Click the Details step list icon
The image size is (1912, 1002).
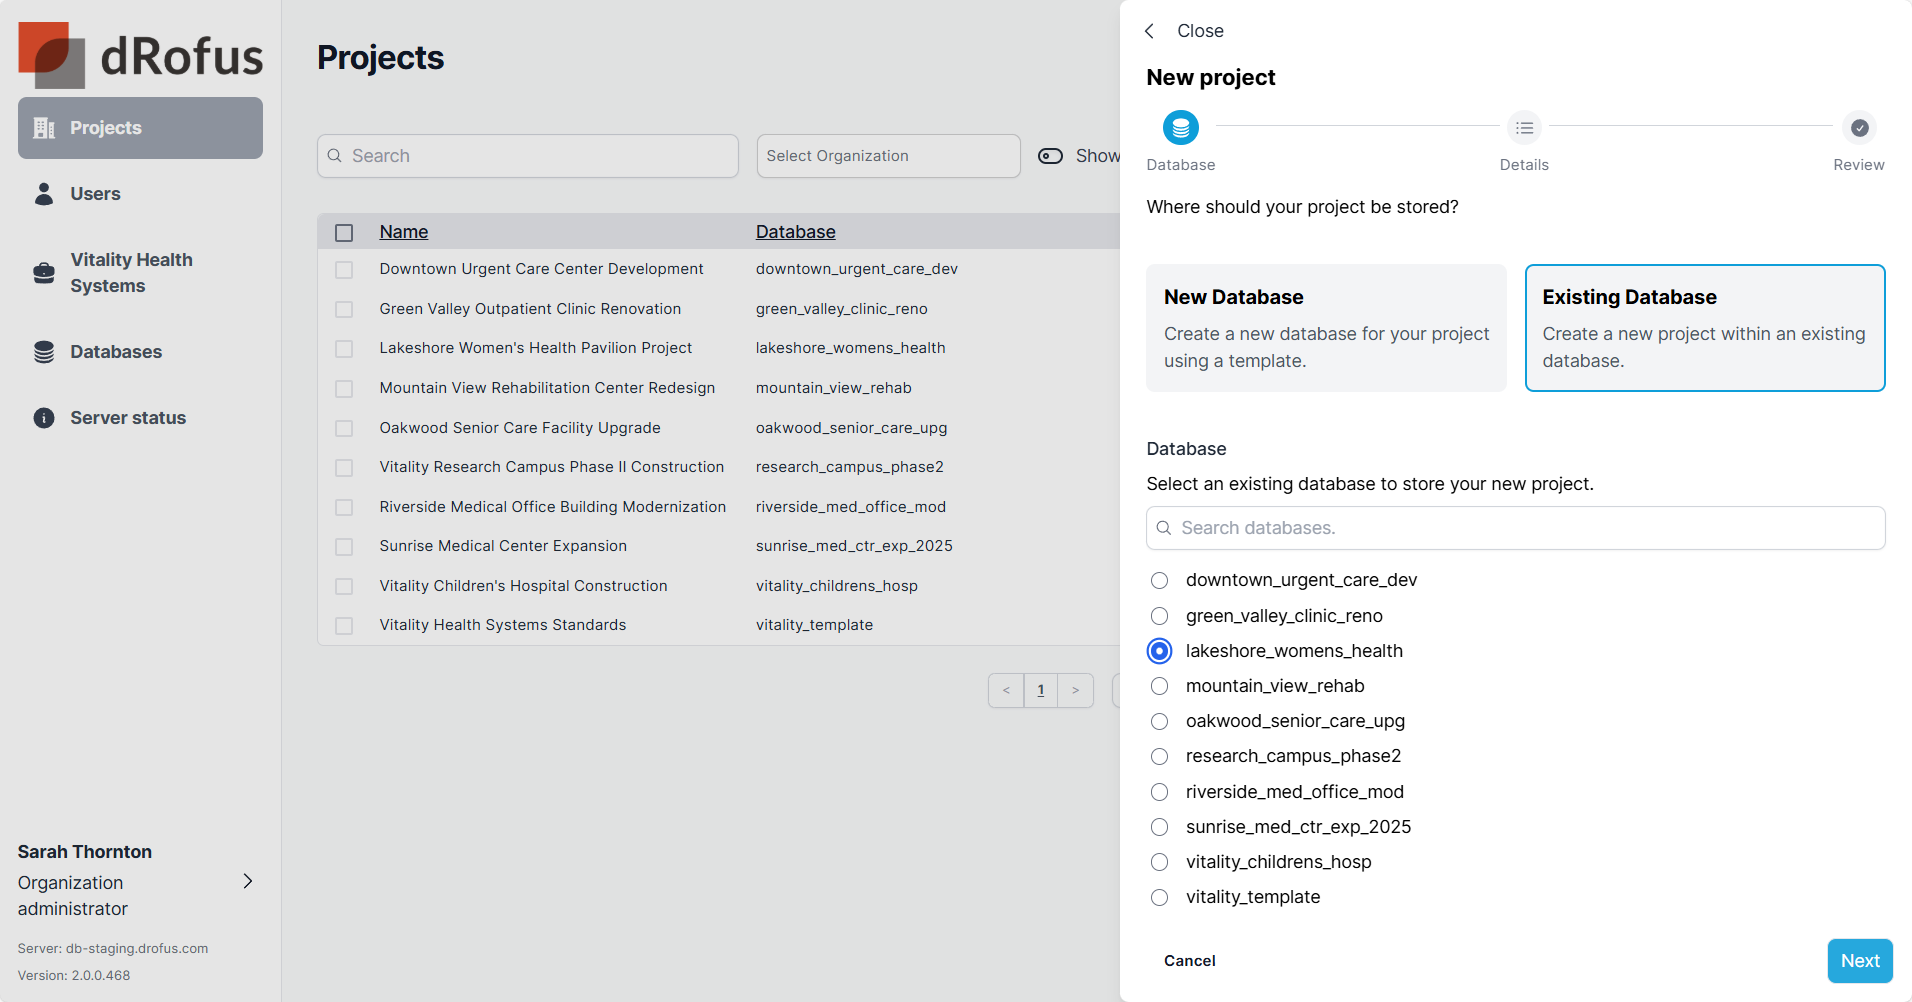tap(1524, 128)
